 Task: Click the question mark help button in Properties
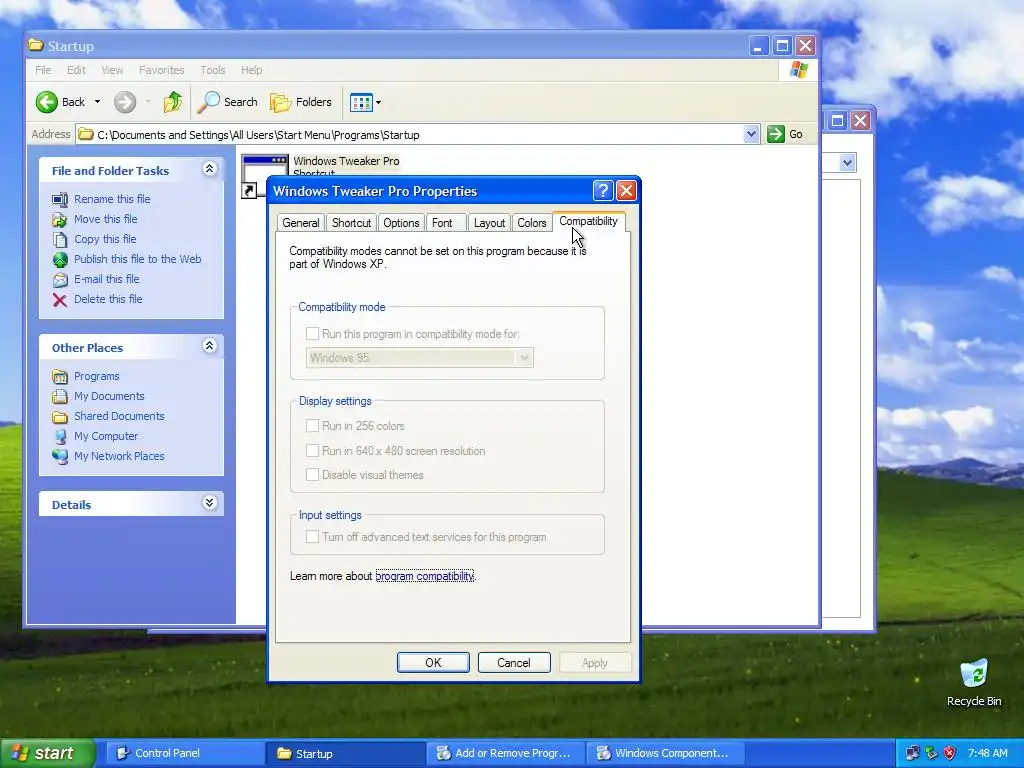(x=602, y=191)
